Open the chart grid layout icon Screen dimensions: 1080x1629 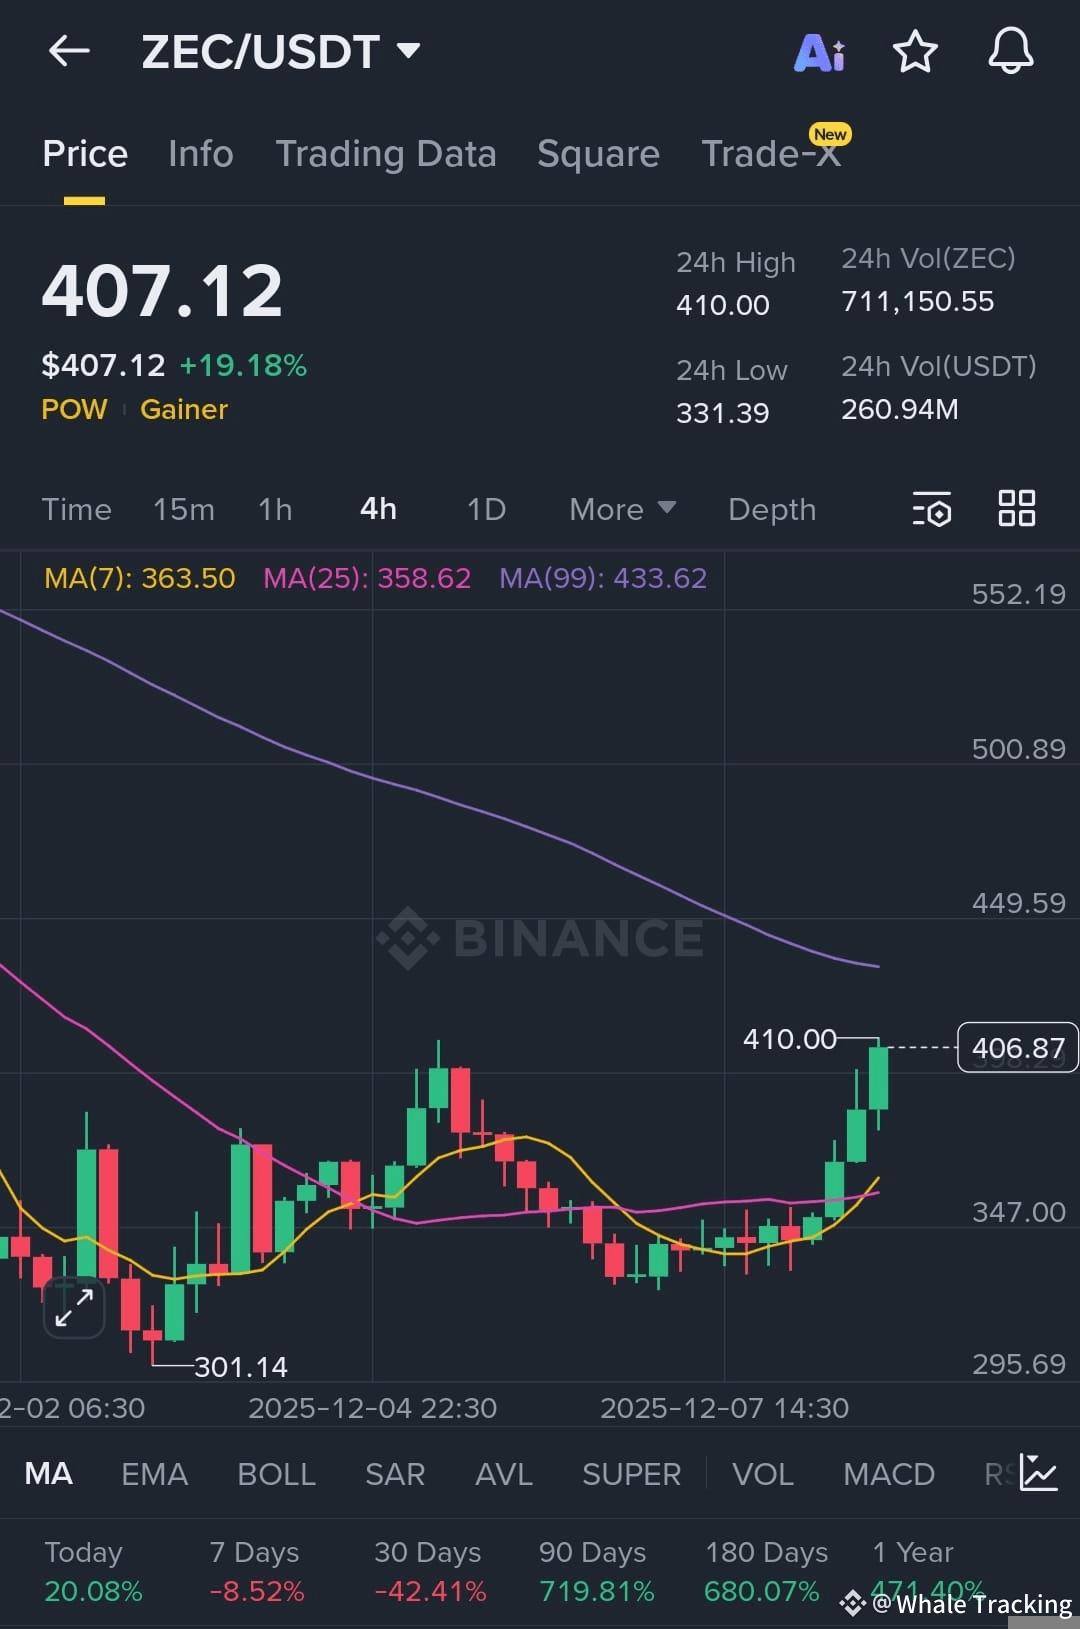tap(1017, 508)
